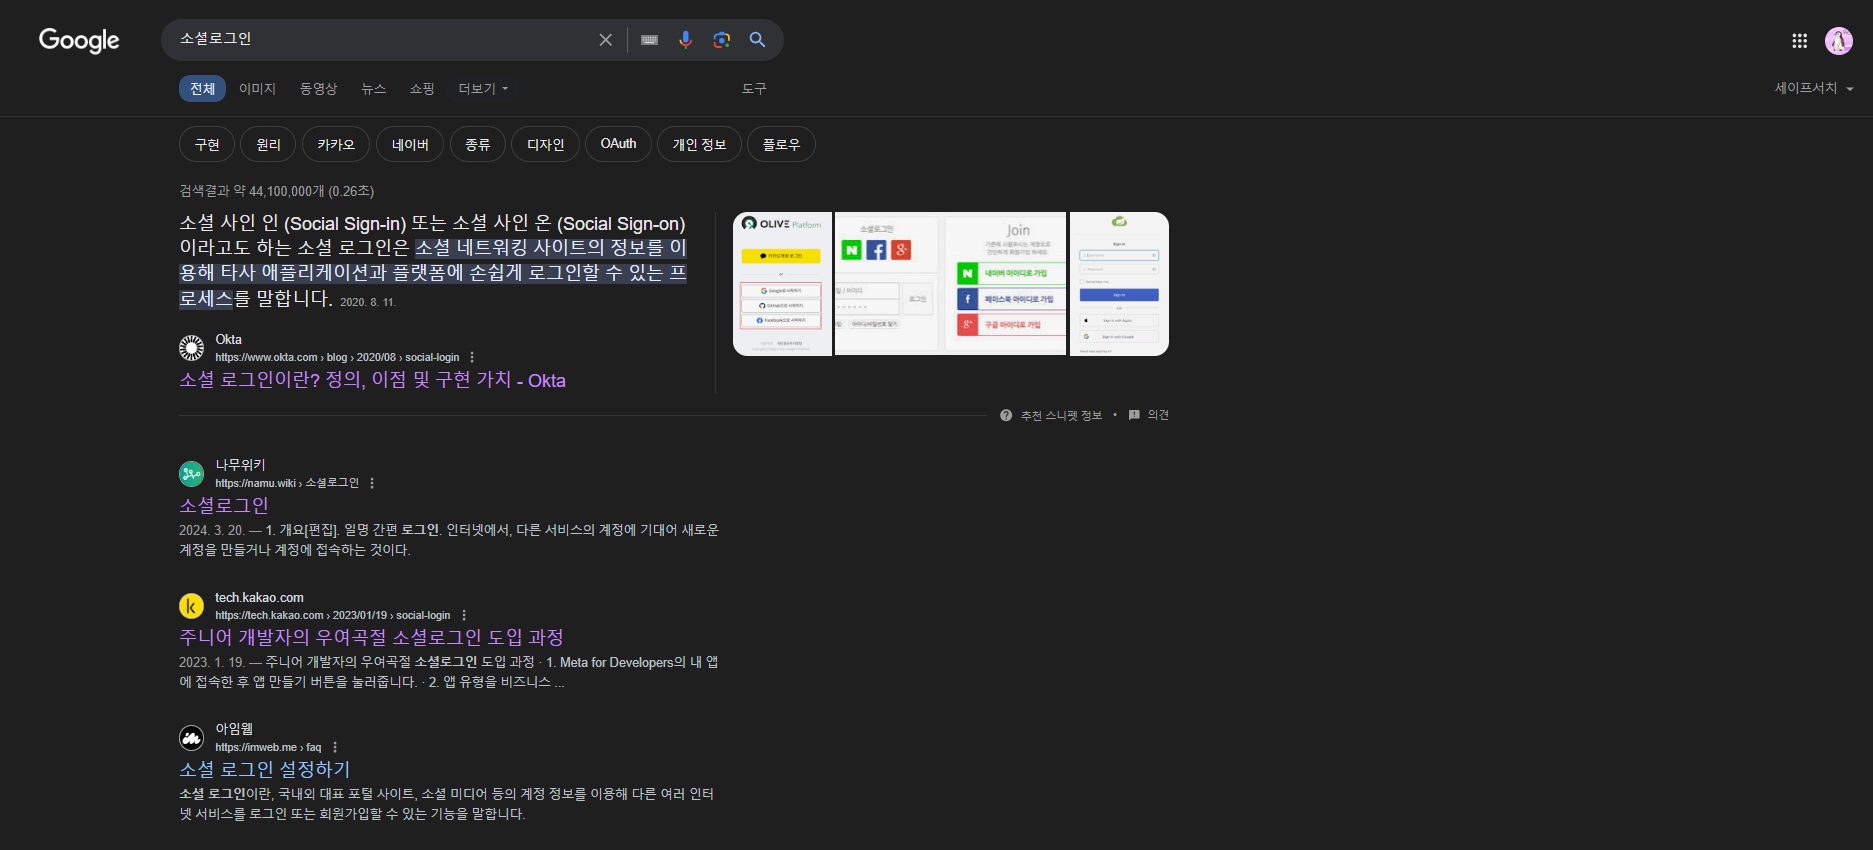Switch to the 이미지 tab
Screen dimensions: 1873x850
(257, 89)
